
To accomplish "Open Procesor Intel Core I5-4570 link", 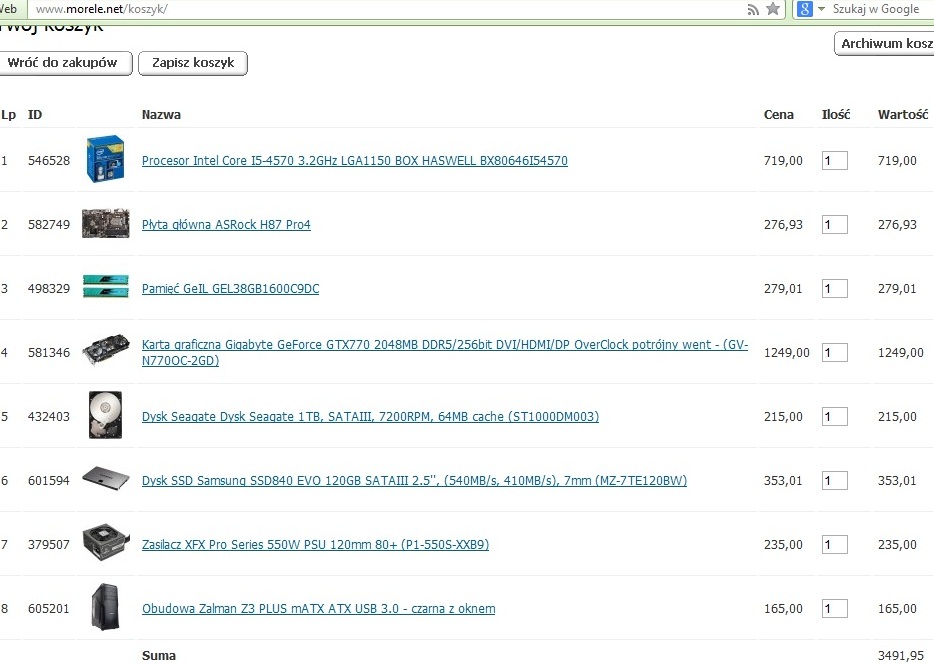I will (x=354, y=160).
